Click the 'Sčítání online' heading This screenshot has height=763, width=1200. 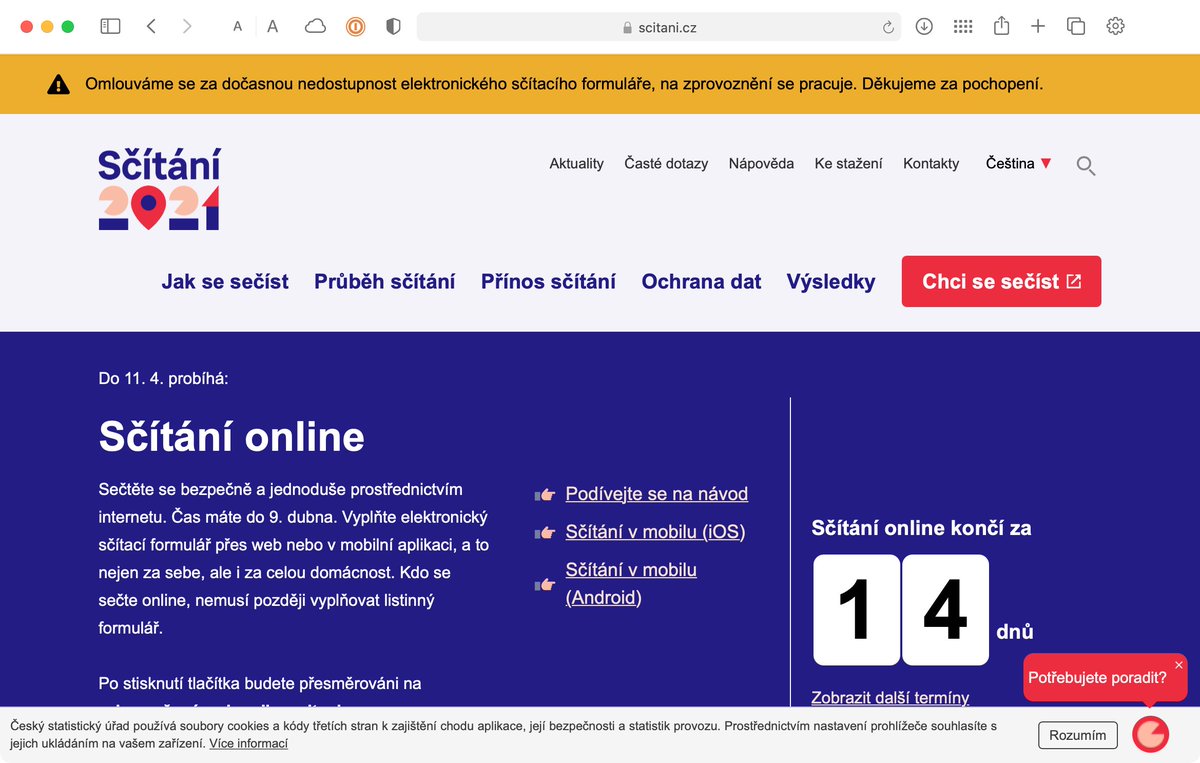coord(232,437)
